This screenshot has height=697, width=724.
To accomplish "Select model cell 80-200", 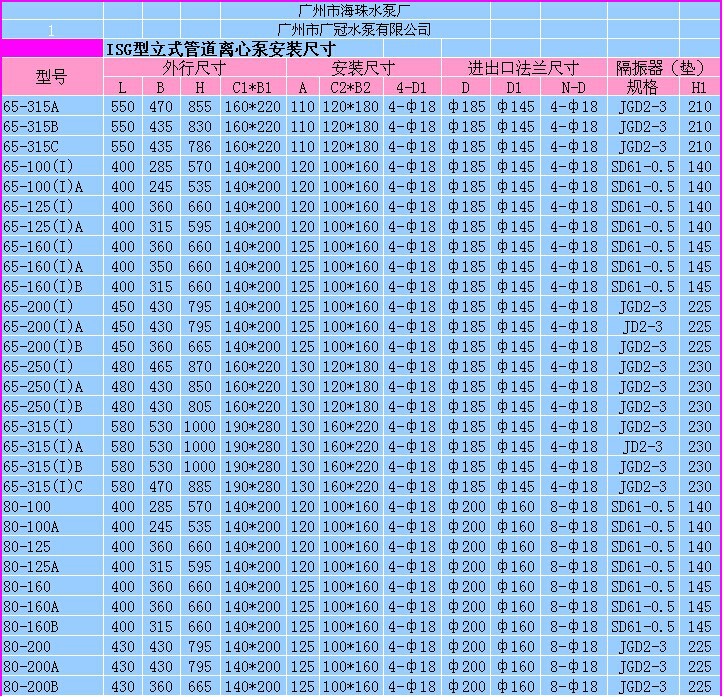I will pyautogui.click(x=52, y=647).
